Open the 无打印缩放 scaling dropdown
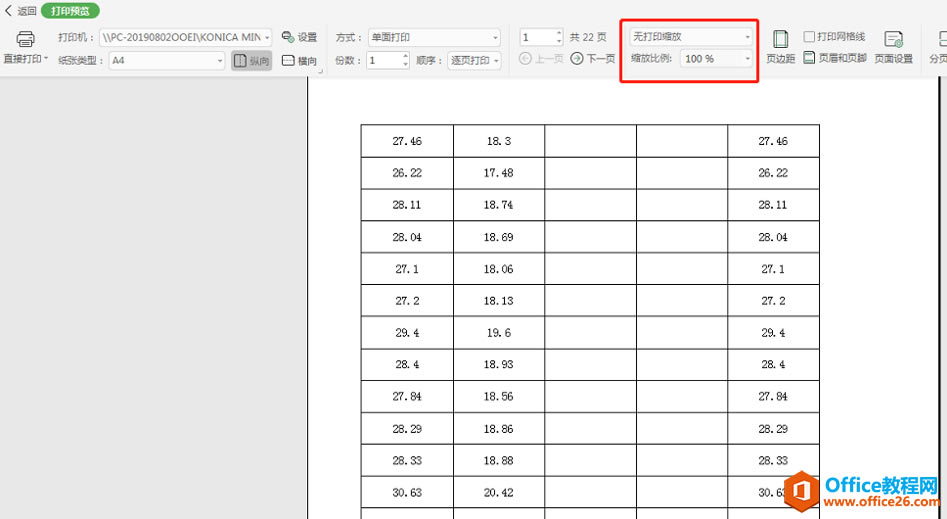The image size is (947, 519). pos(692,37)
